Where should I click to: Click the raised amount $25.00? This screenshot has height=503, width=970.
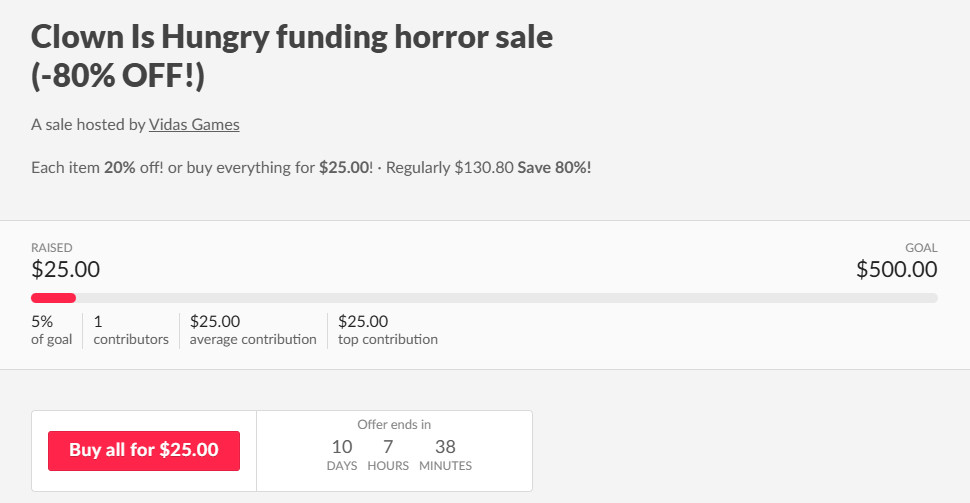coord(66,269)
